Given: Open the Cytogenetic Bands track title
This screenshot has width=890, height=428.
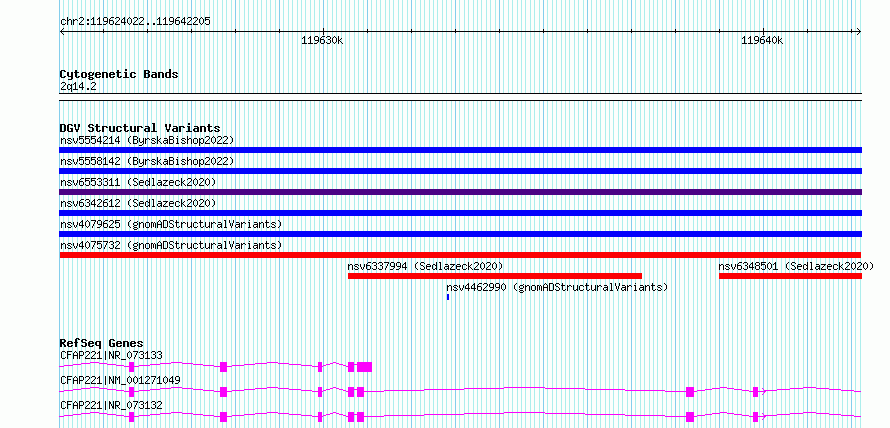Looking at the screenshot, I should [x=119, y=74].
